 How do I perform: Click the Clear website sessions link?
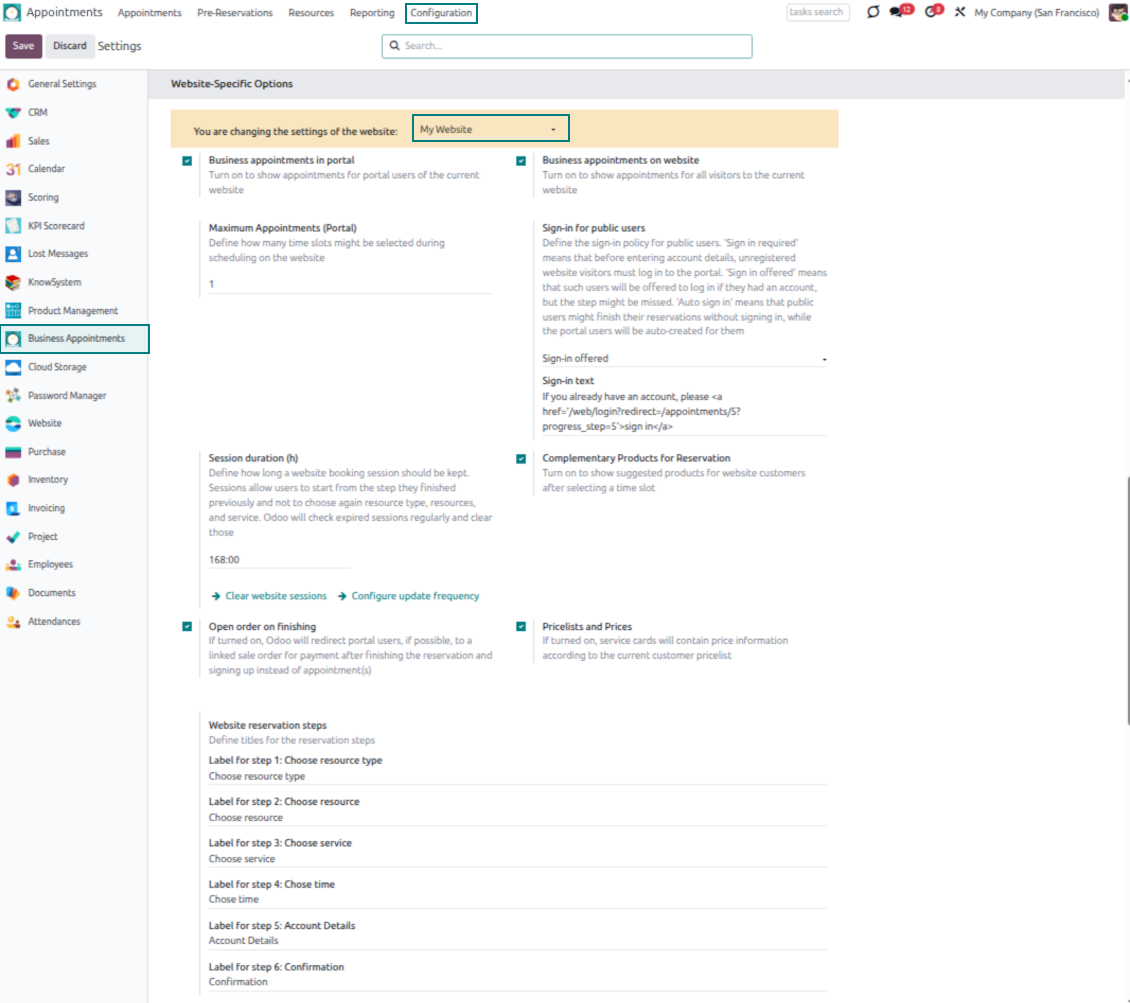[x=275, y=596]
